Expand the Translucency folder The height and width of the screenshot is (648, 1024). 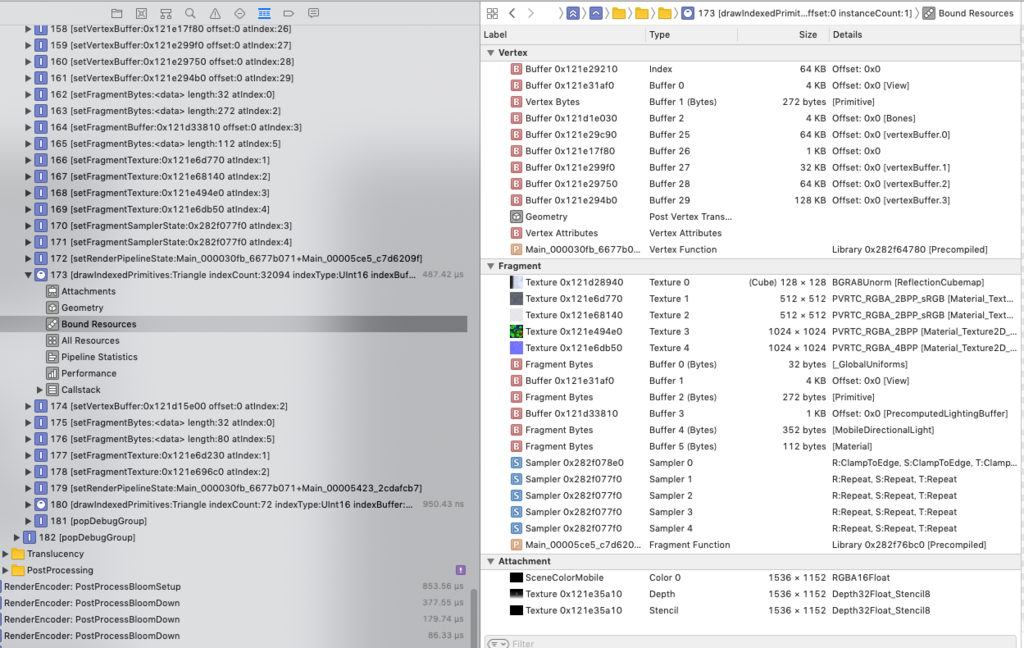pyautogui.click(x=5, y=554)
